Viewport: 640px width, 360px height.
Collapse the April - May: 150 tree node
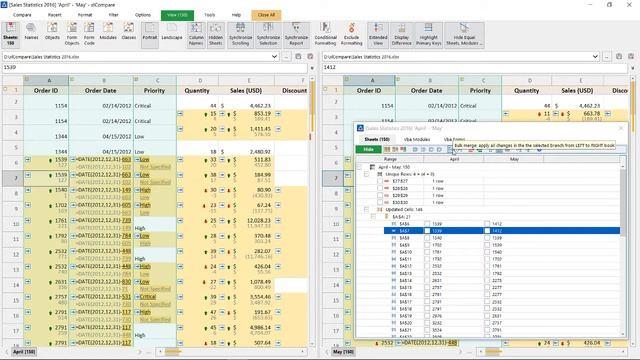click(359, 167)
